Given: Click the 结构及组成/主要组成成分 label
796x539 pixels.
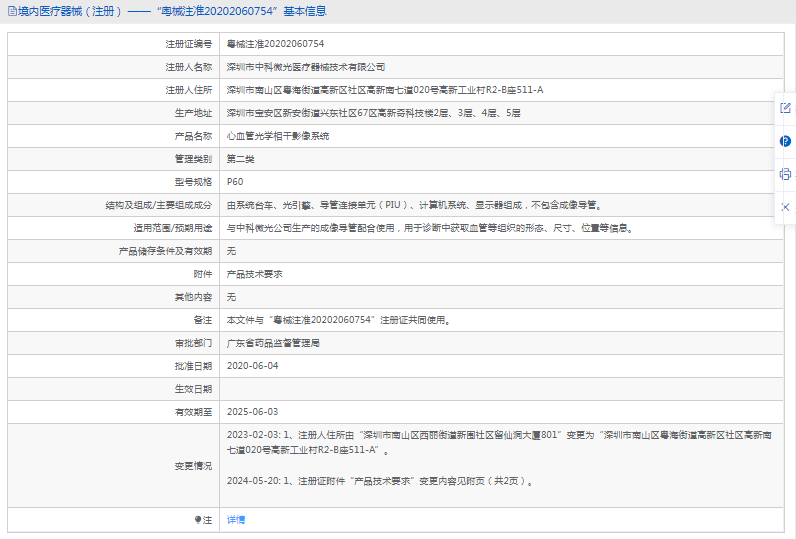Looking at the screenshot, I should pos(159,205).
